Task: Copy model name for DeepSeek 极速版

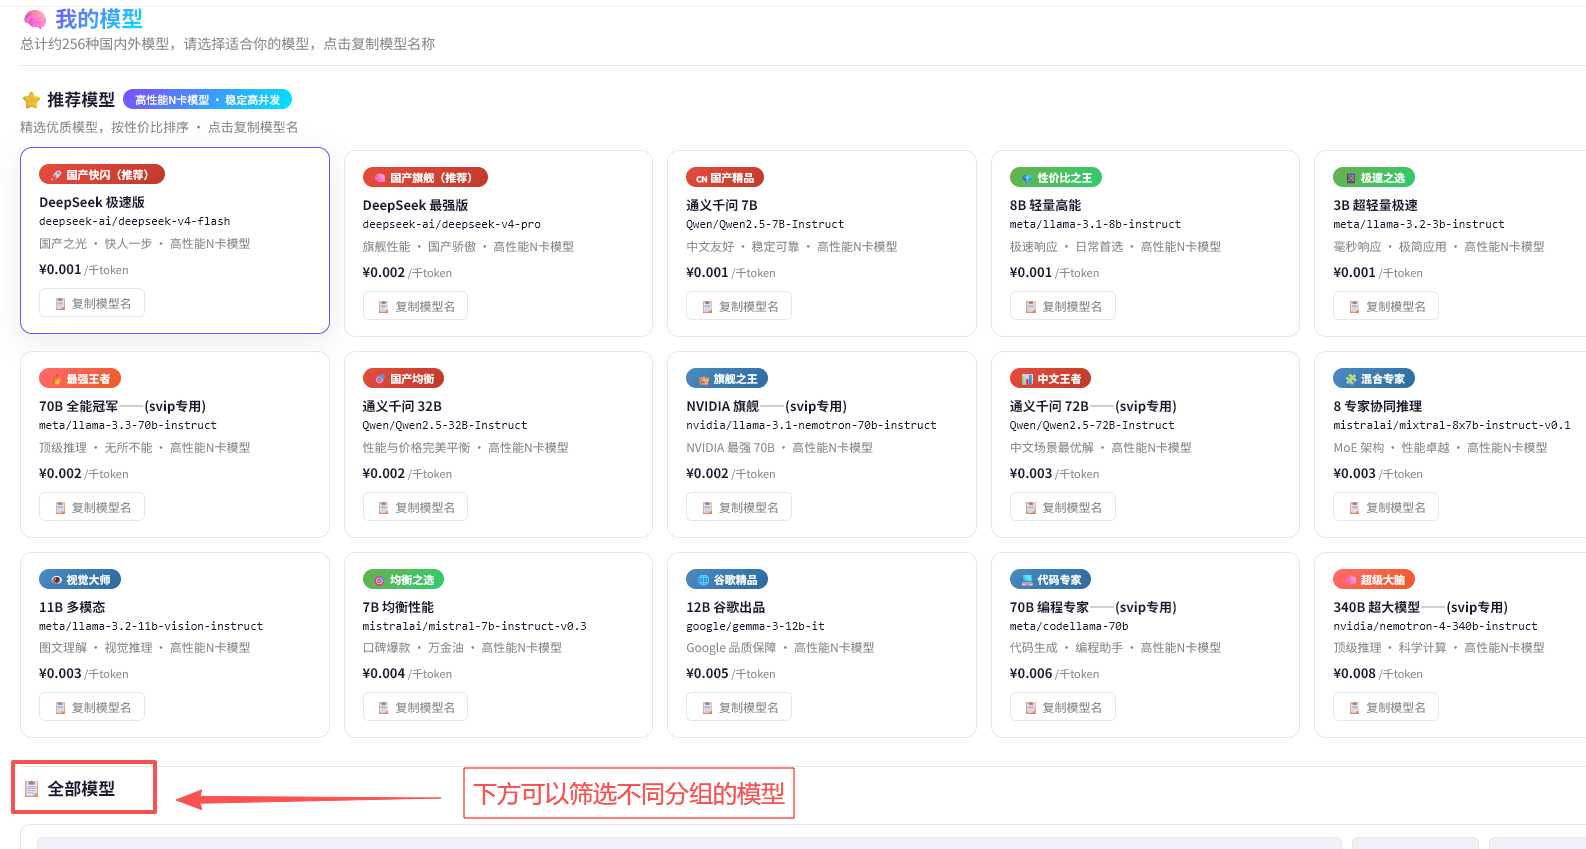Action: point(92,303)
